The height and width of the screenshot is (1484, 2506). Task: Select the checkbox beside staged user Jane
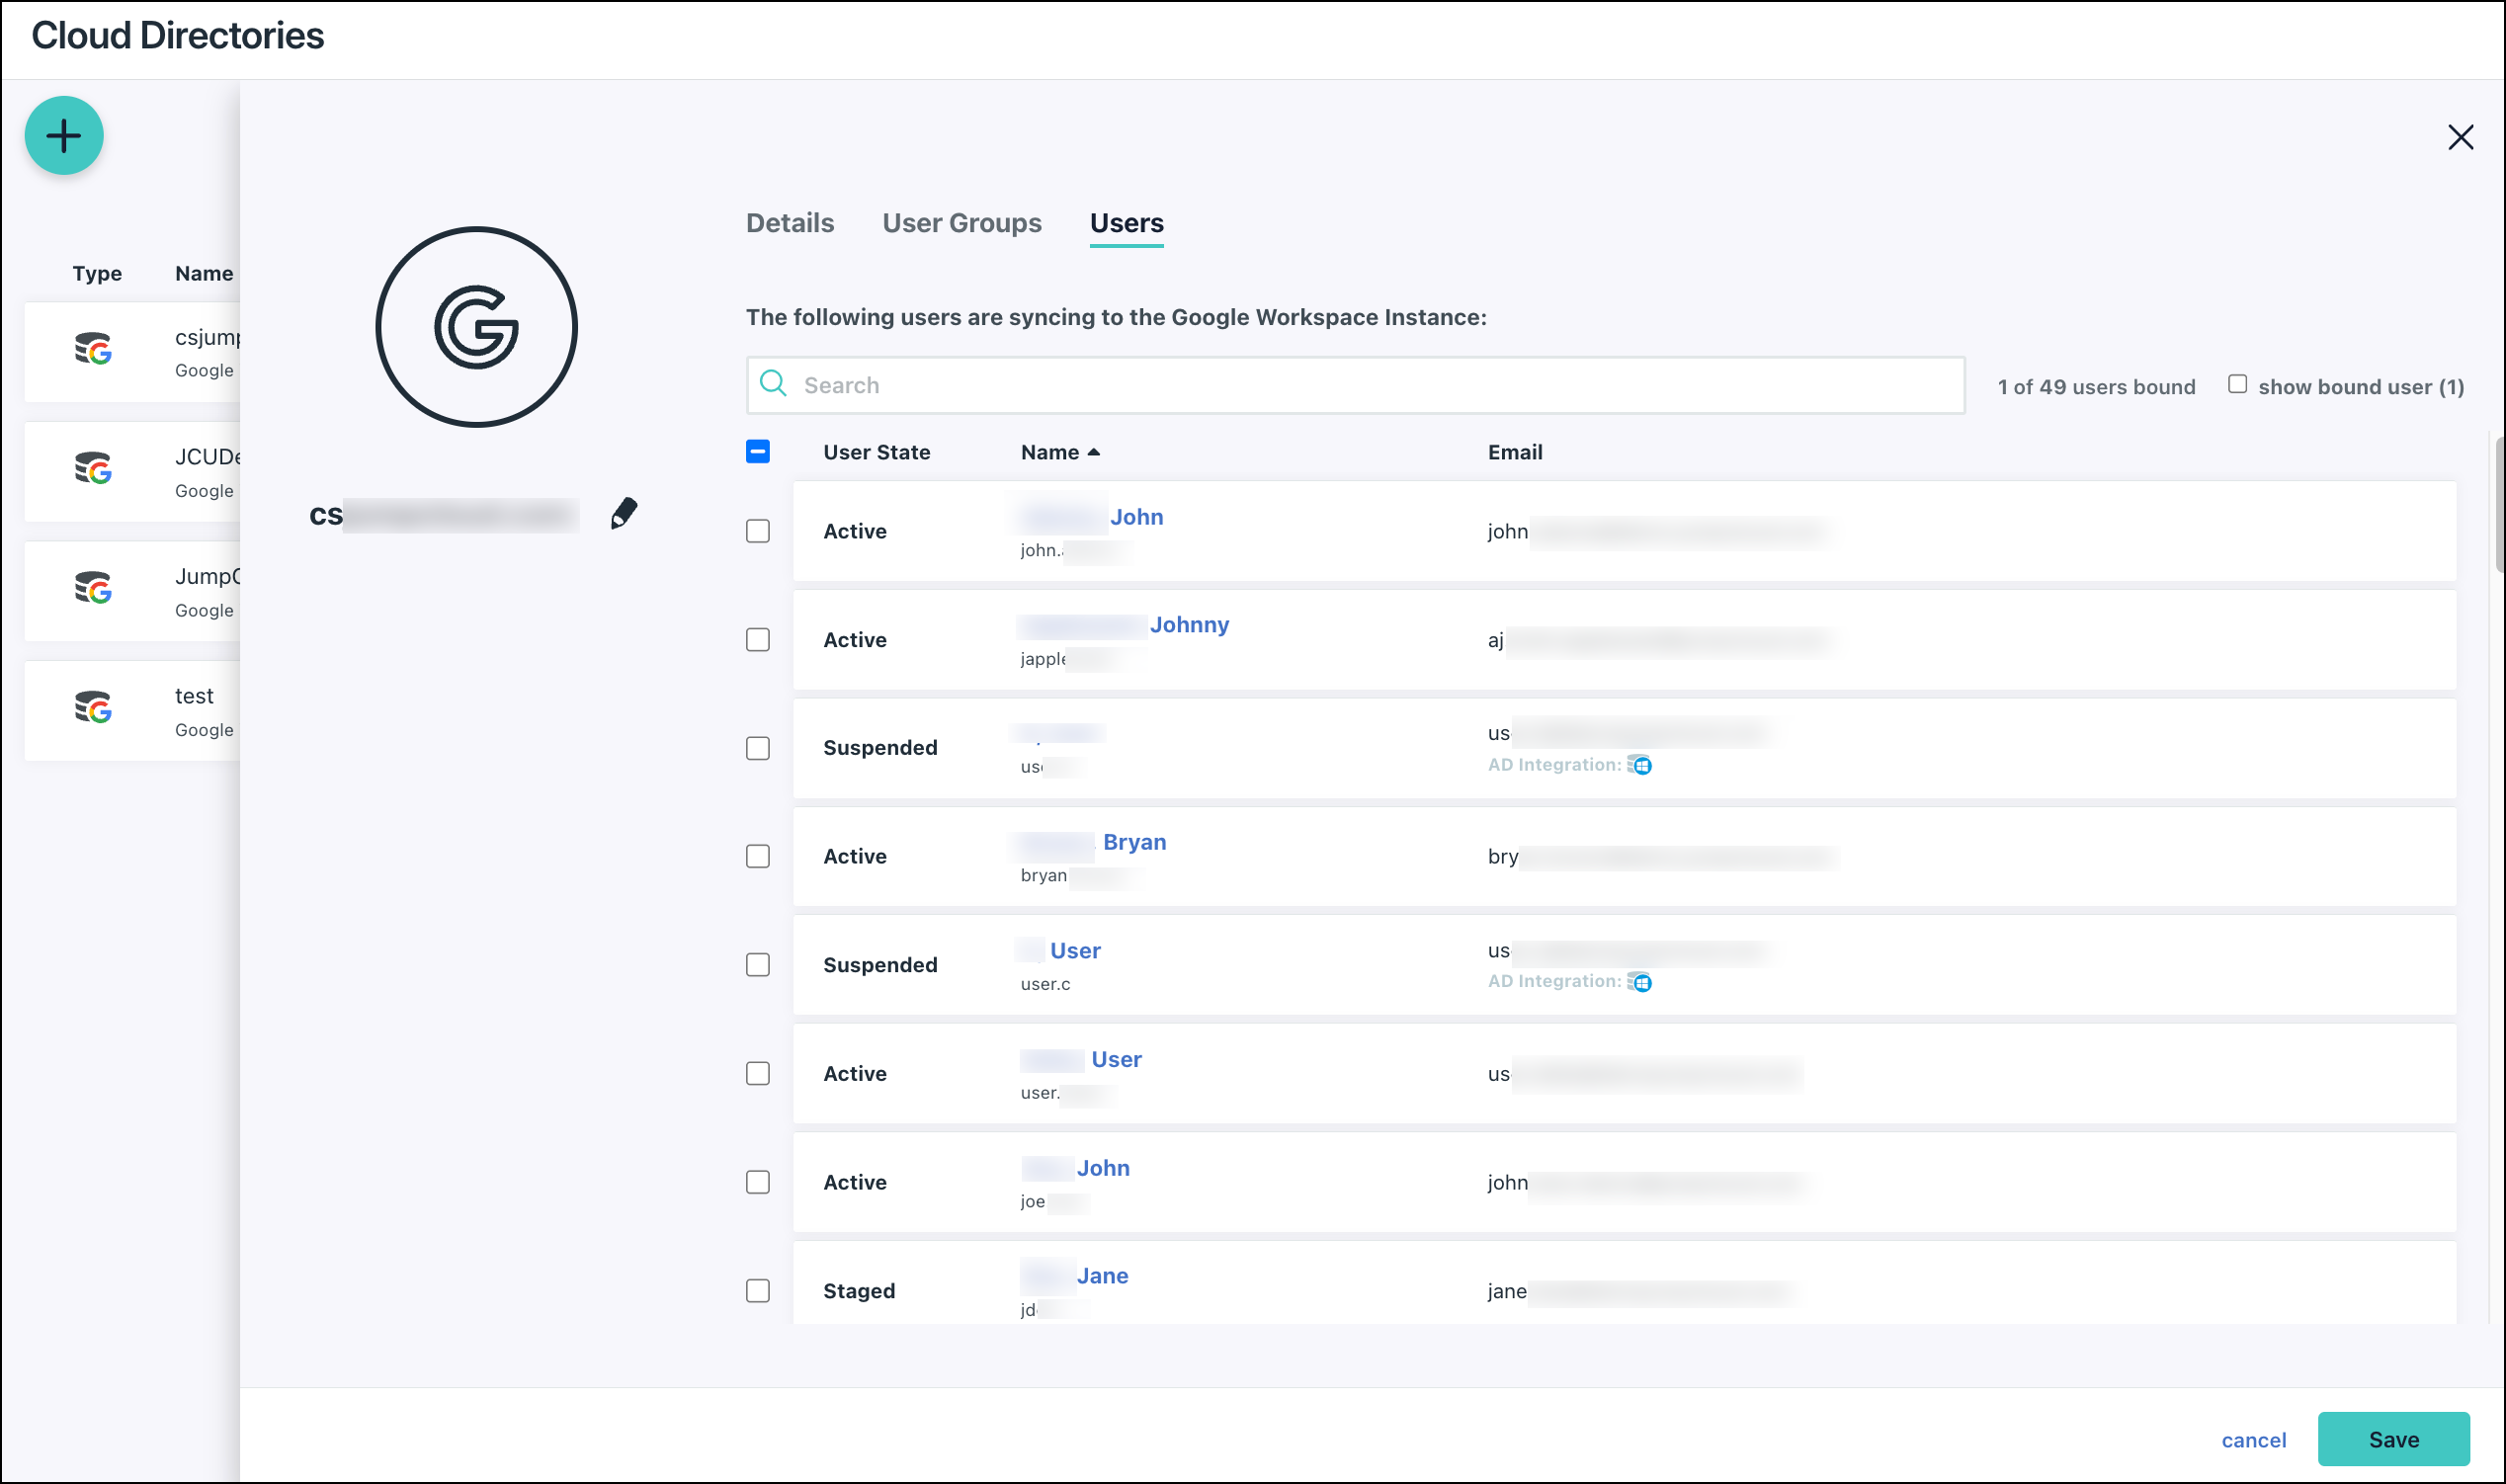coord(758,1291)
